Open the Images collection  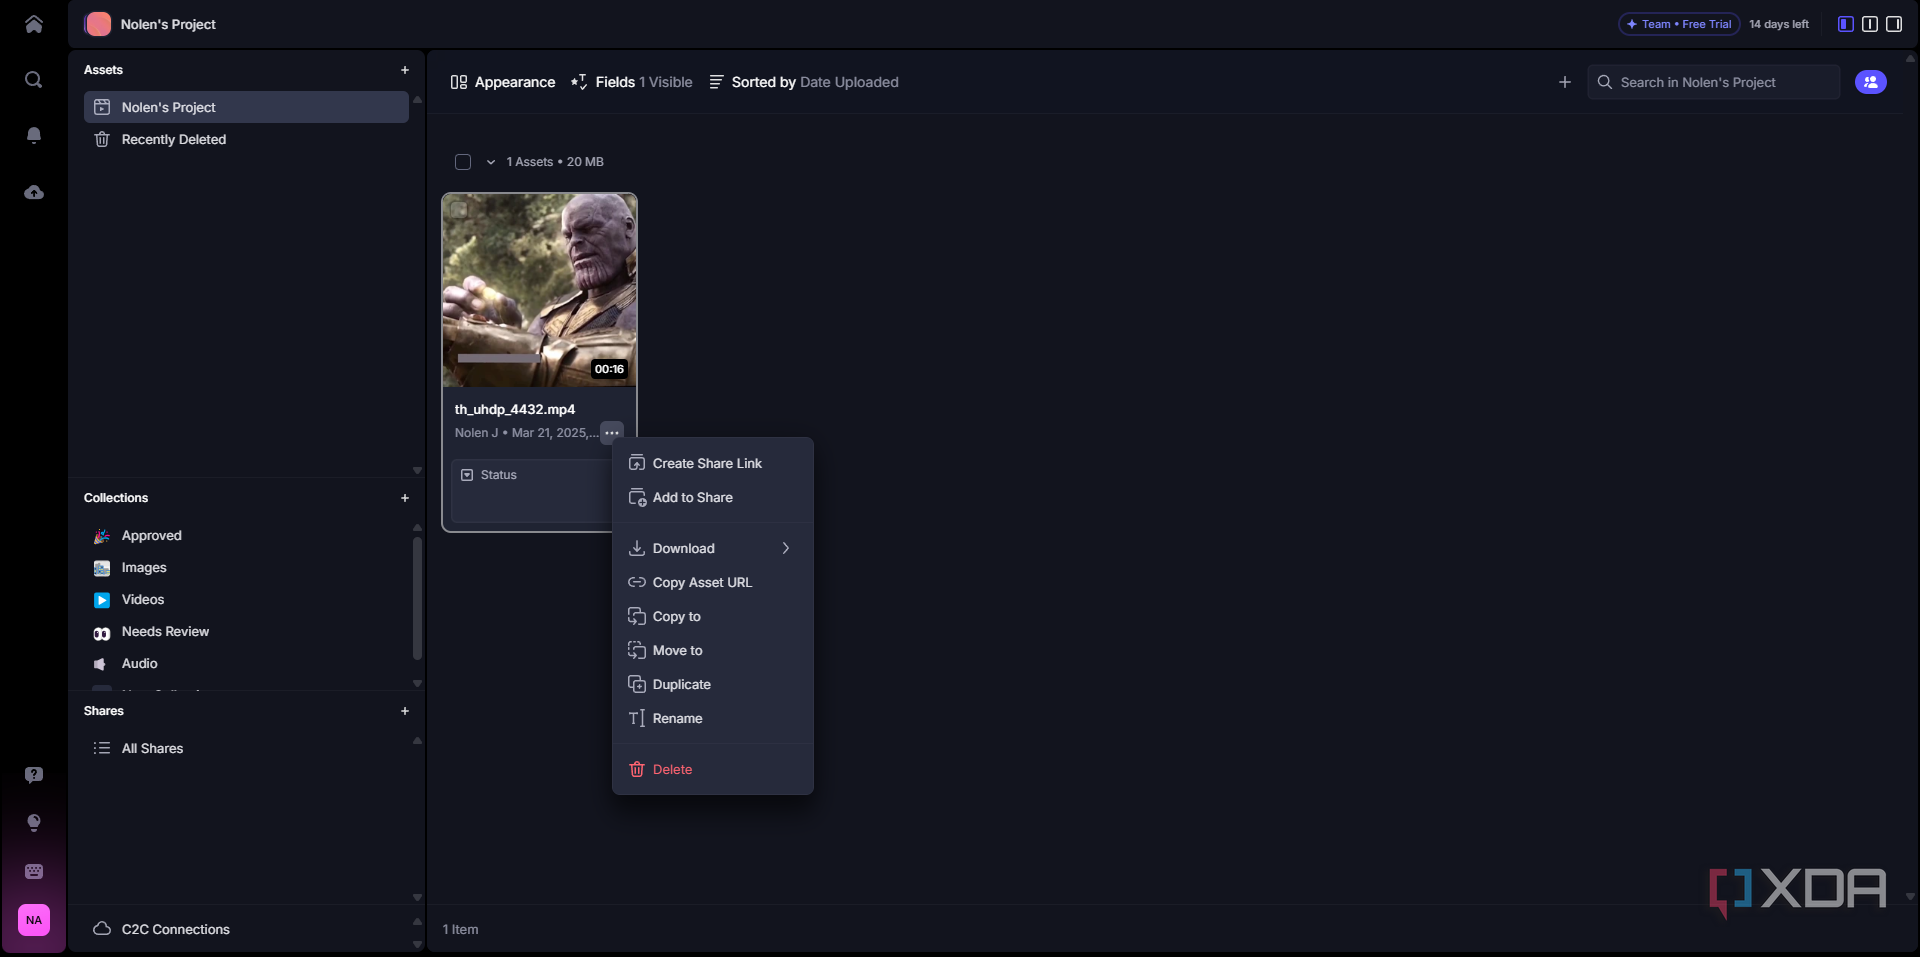246,568
